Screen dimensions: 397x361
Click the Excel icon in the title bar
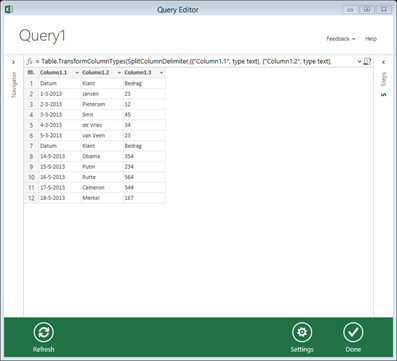click(8, 10)
